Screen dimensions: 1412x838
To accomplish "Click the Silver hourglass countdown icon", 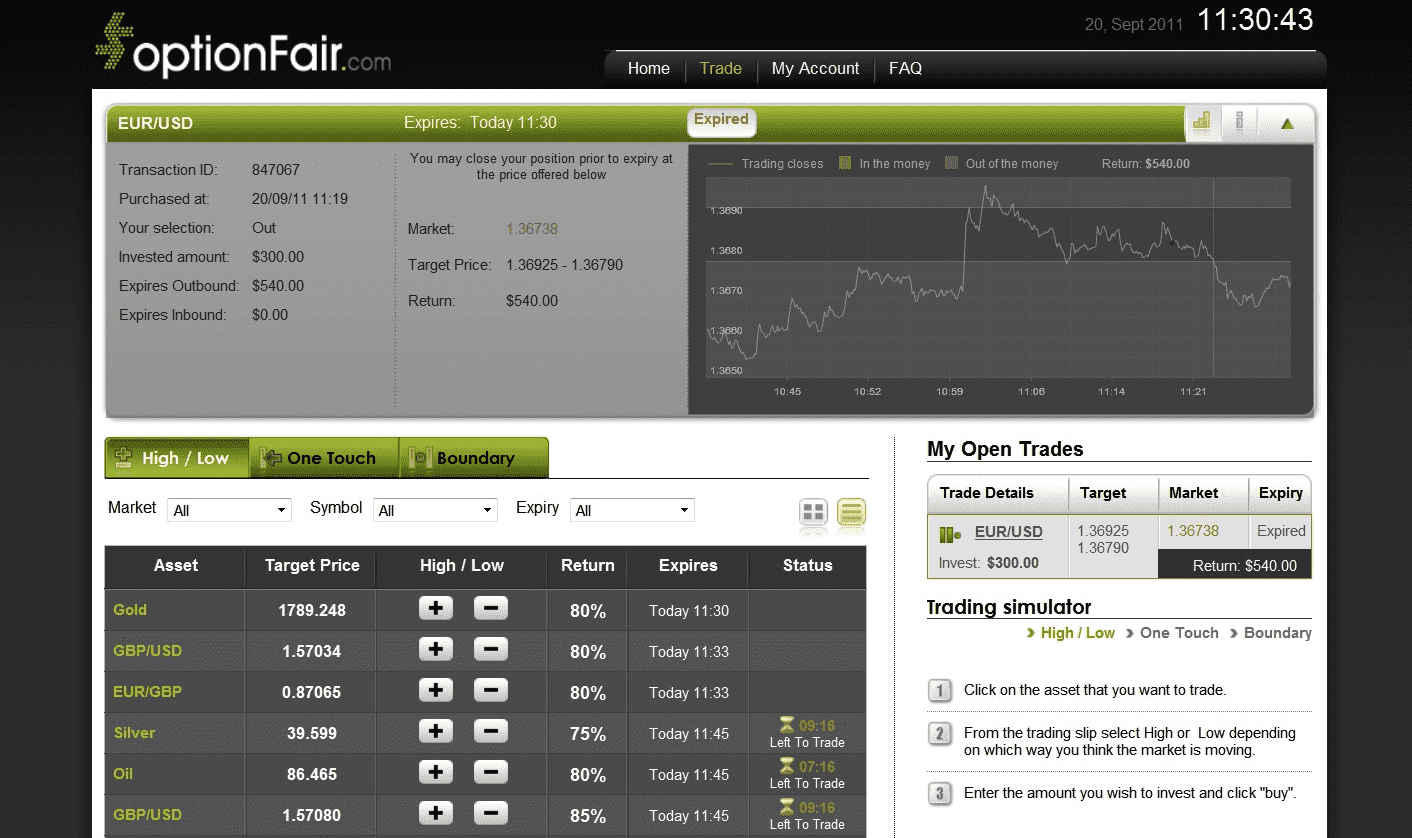I will coord(787,725).
